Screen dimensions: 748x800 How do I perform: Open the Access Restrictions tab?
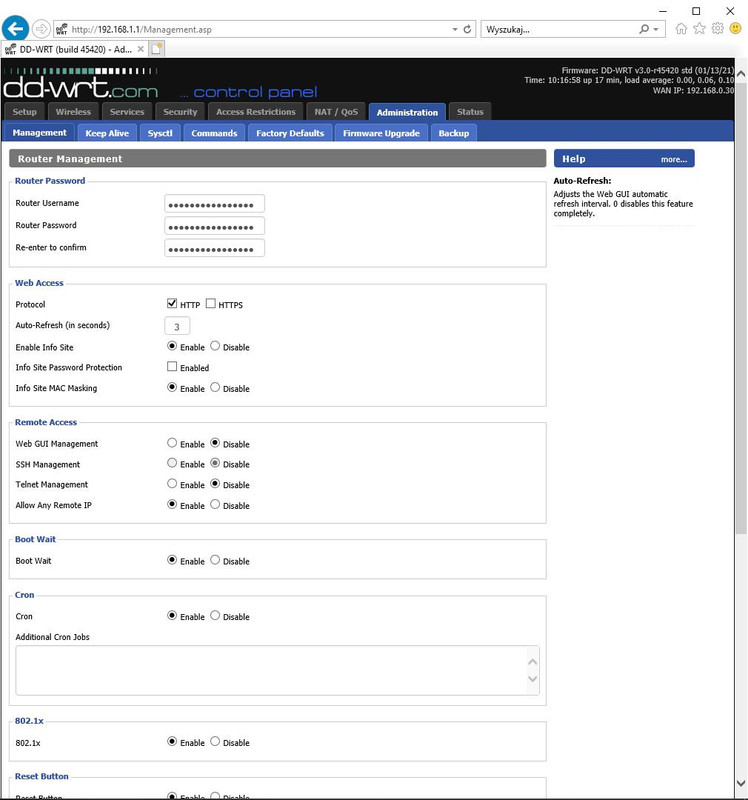click(x=256, y=112)
